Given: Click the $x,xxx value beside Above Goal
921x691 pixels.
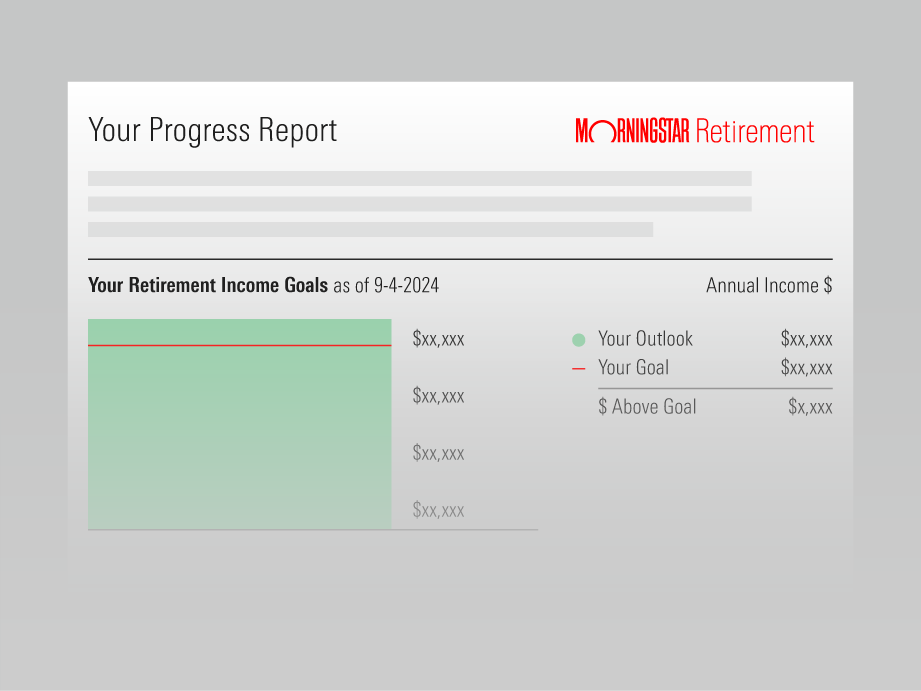Looking at the screenshot, I should 810,407.
